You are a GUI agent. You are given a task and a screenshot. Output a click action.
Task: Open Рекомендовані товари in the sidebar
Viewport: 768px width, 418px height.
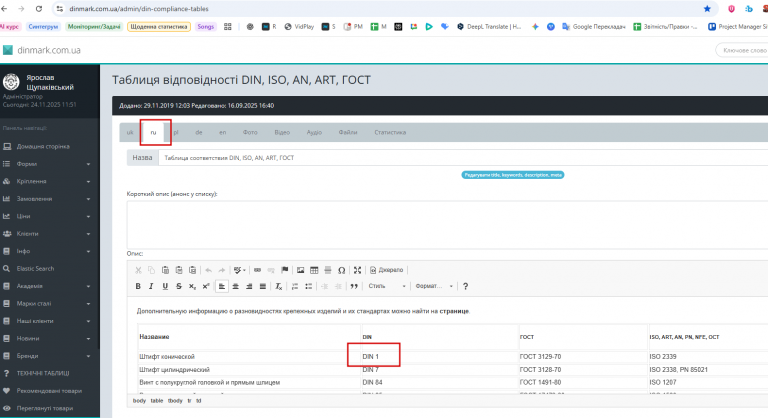(x=48, y=391)
